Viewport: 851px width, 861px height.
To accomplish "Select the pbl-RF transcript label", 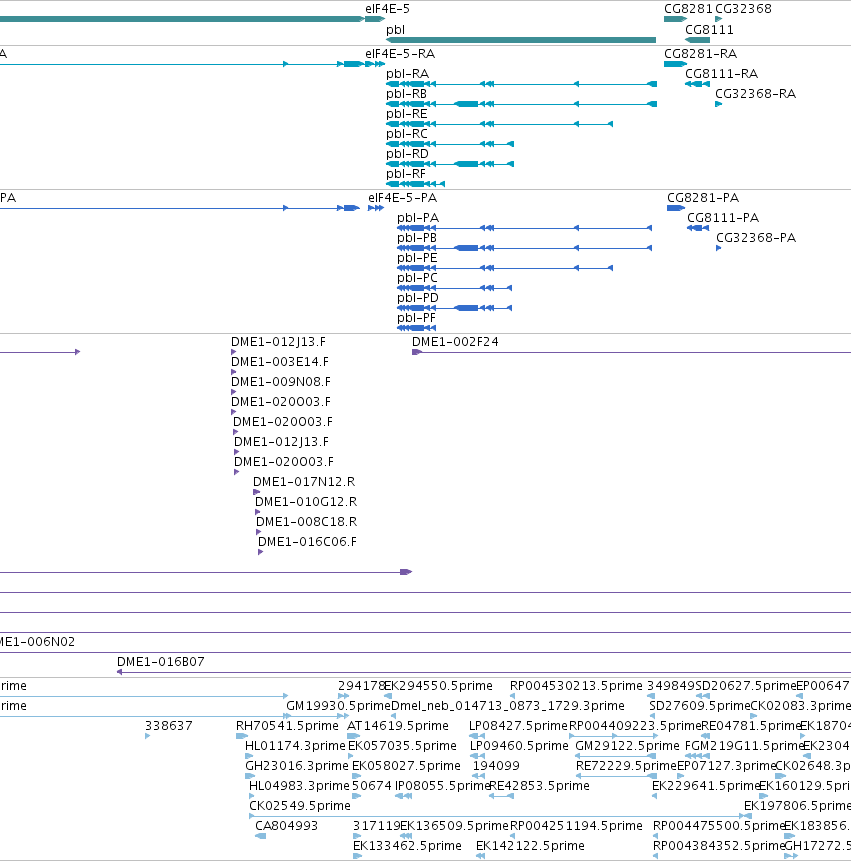I will point(406,174).
